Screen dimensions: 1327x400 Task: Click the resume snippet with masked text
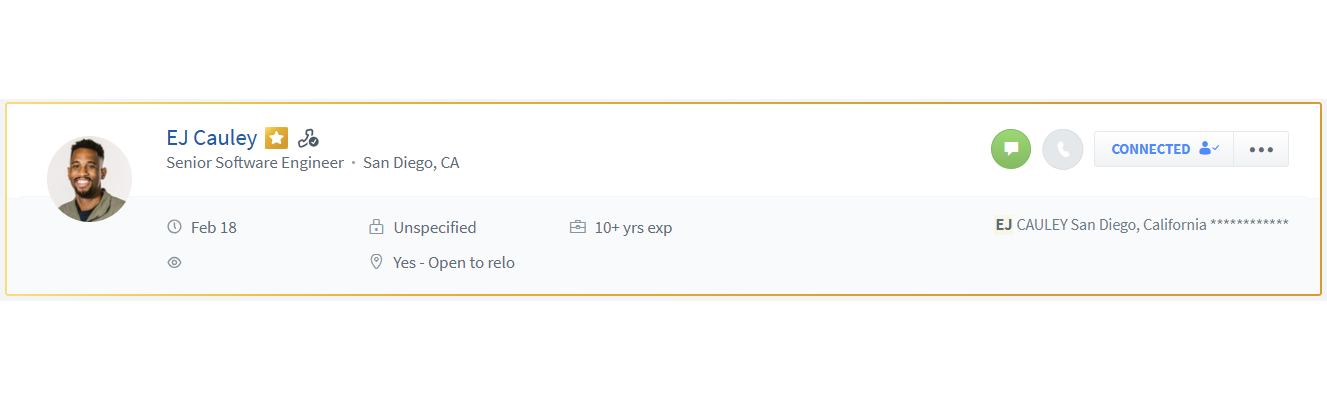pos(1141,224)
